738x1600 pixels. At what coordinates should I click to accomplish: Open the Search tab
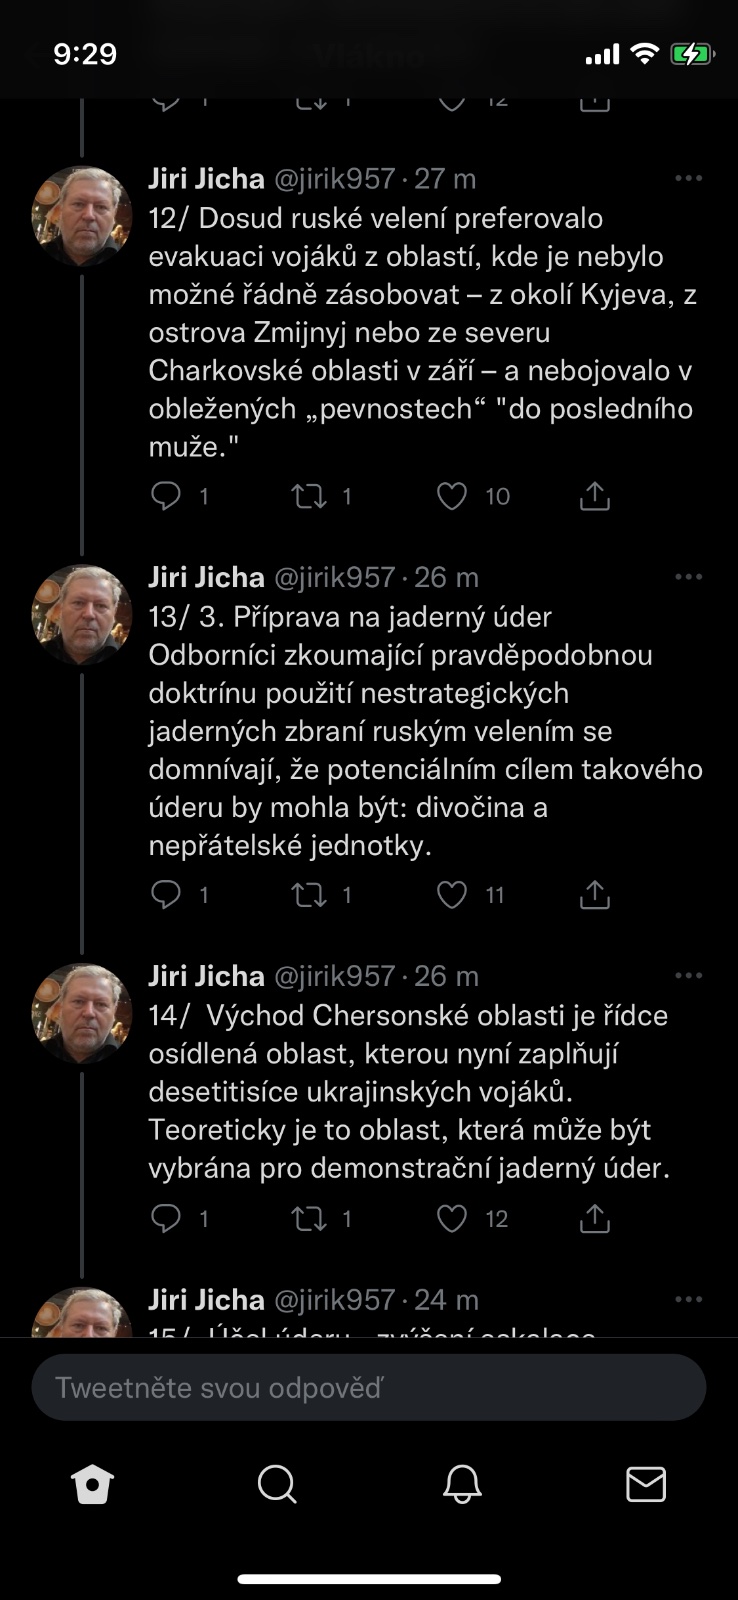pyautogui.click(x=277, y=1485)
